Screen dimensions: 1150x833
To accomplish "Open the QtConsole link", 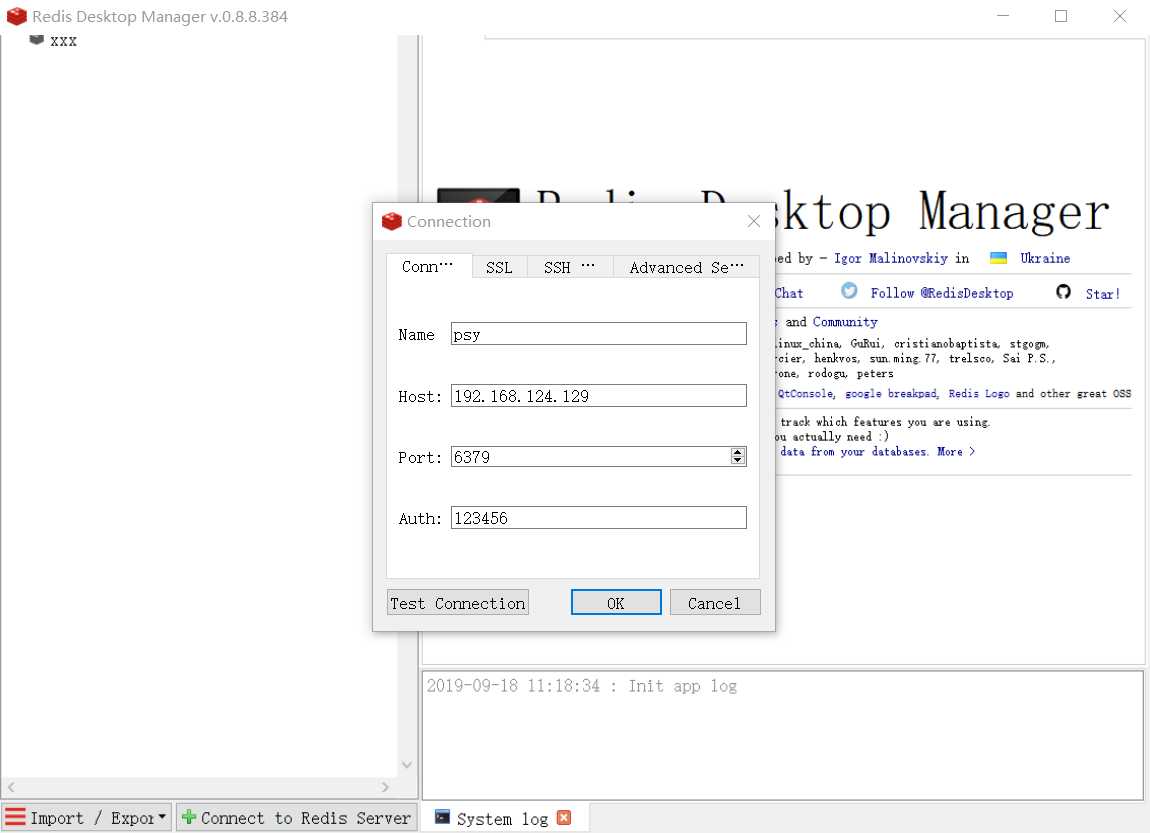I will (805, 394).
